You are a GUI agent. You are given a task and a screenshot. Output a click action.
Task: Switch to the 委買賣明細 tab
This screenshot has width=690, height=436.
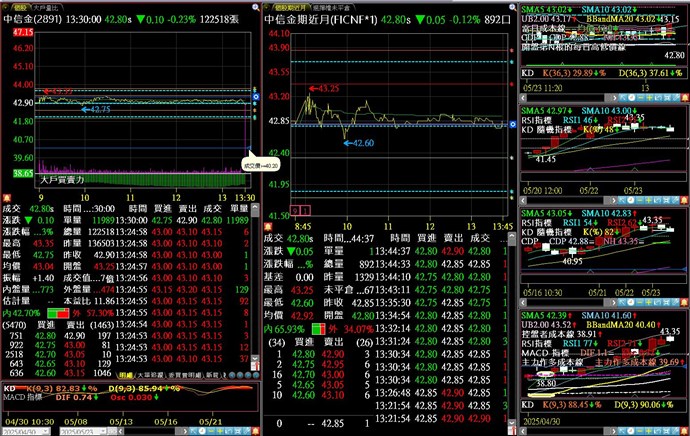(184, 375)
